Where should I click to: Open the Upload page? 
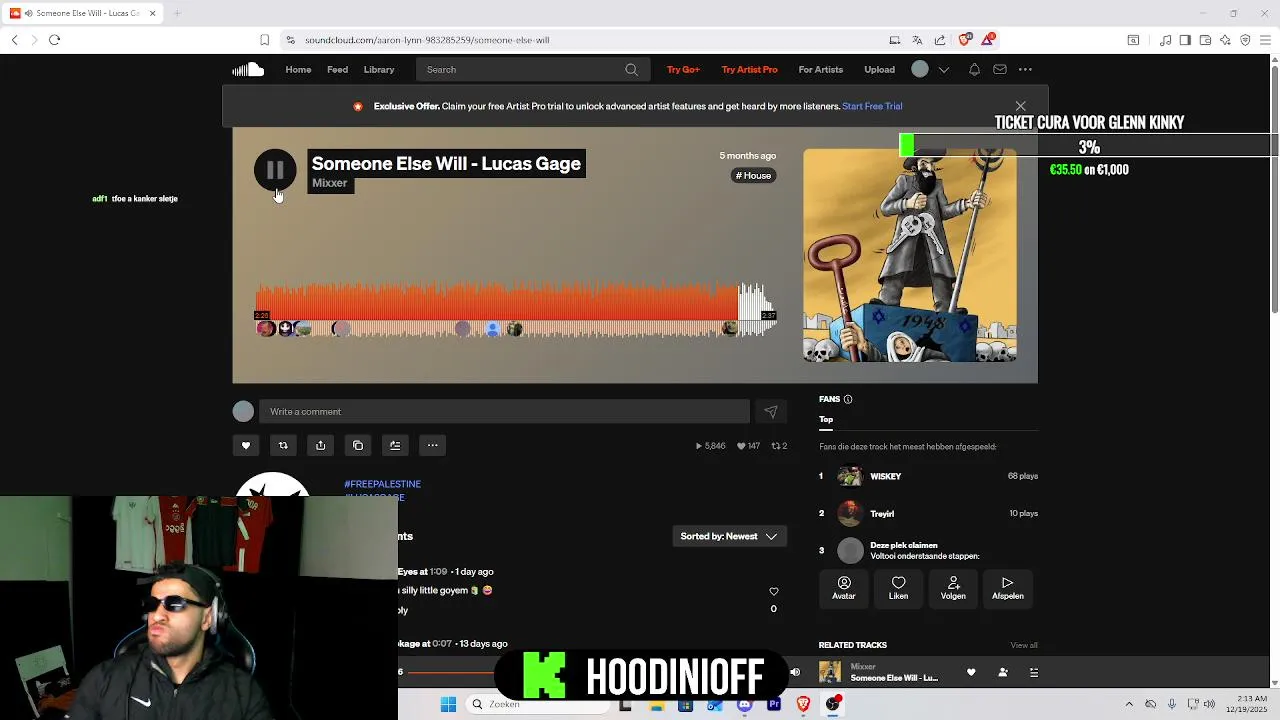tap(879, 69)
